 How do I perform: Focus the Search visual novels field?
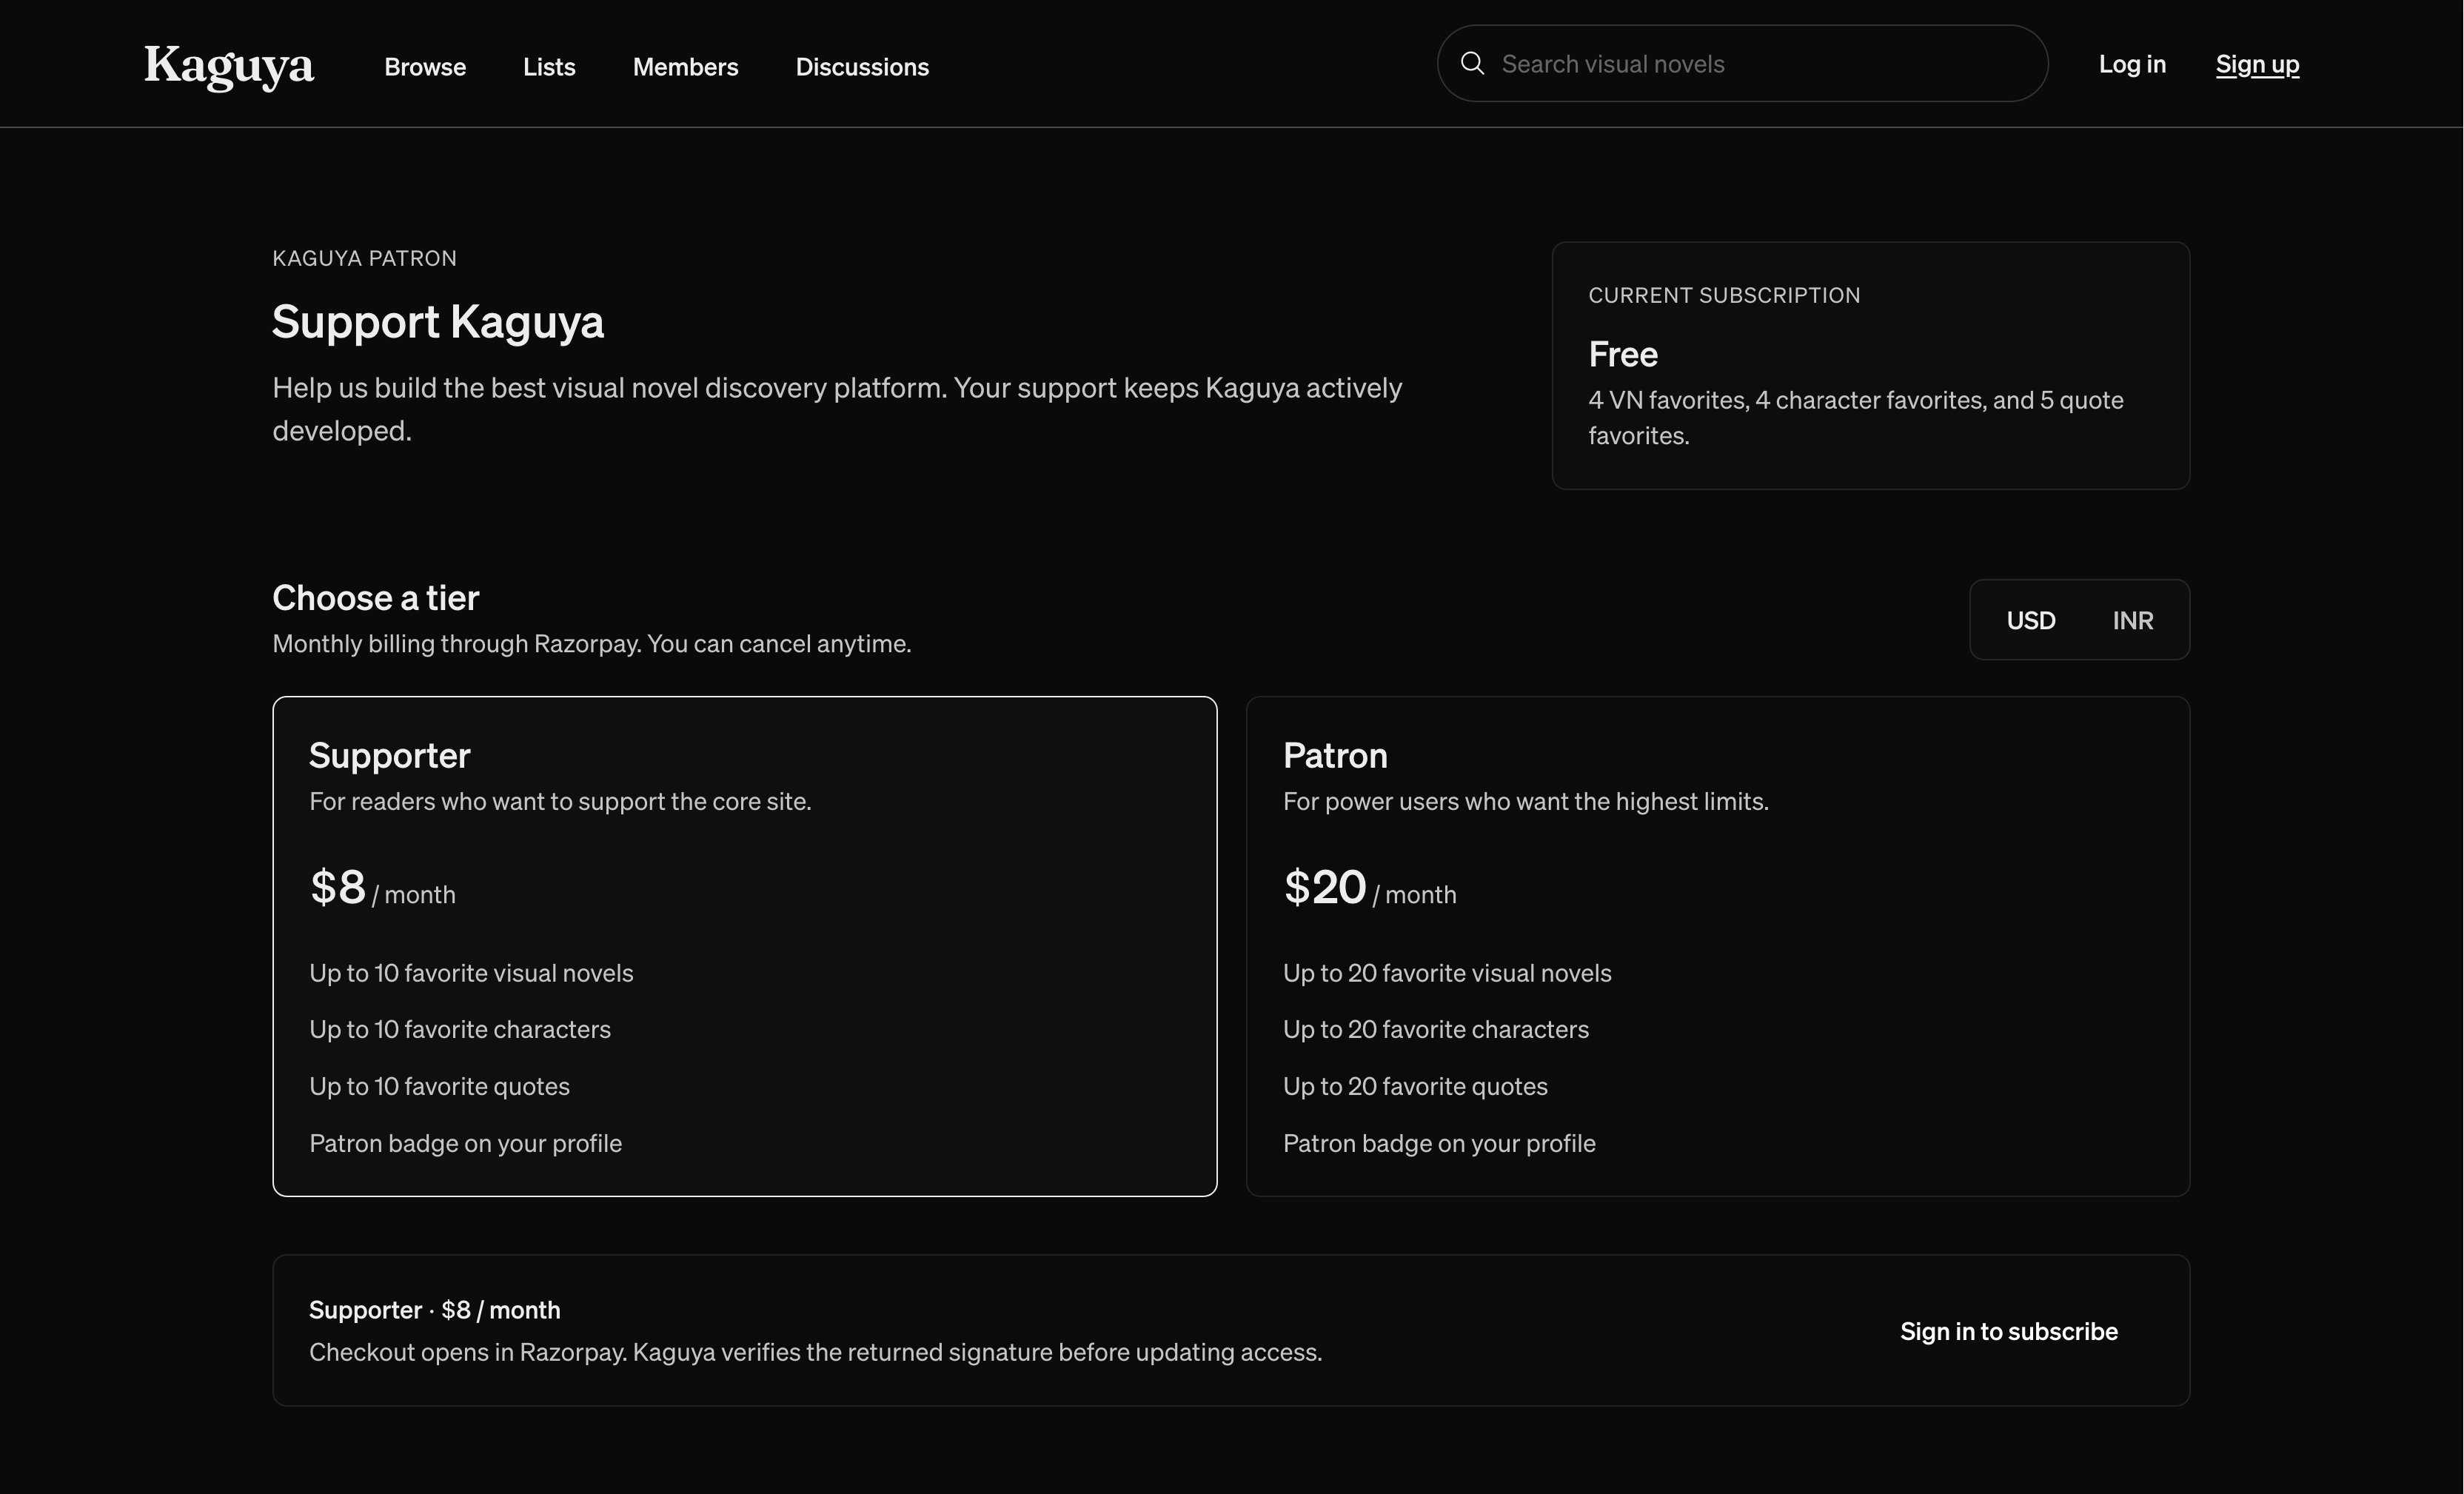[x=1743, y=64]
